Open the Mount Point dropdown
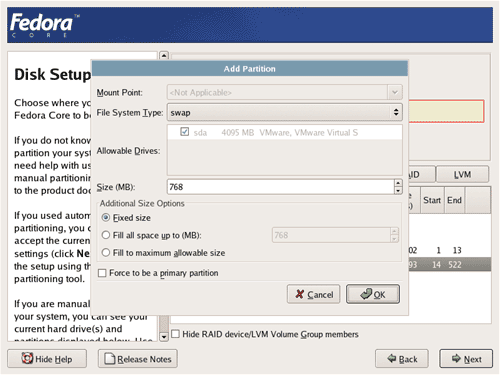Screen dimensions: 500x375 pyautogui.click(x=395, y=92)
